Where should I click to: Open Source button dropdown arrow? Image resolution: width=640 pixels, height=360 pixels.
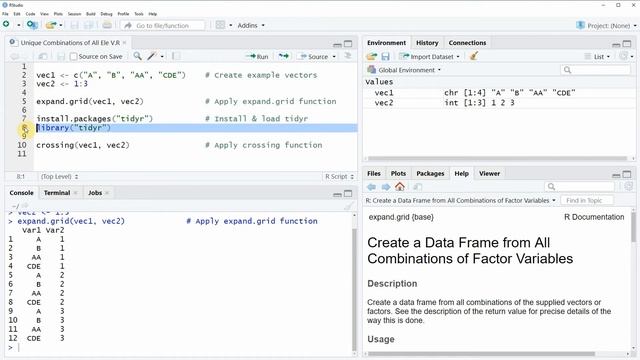click(x=334, y=57)
